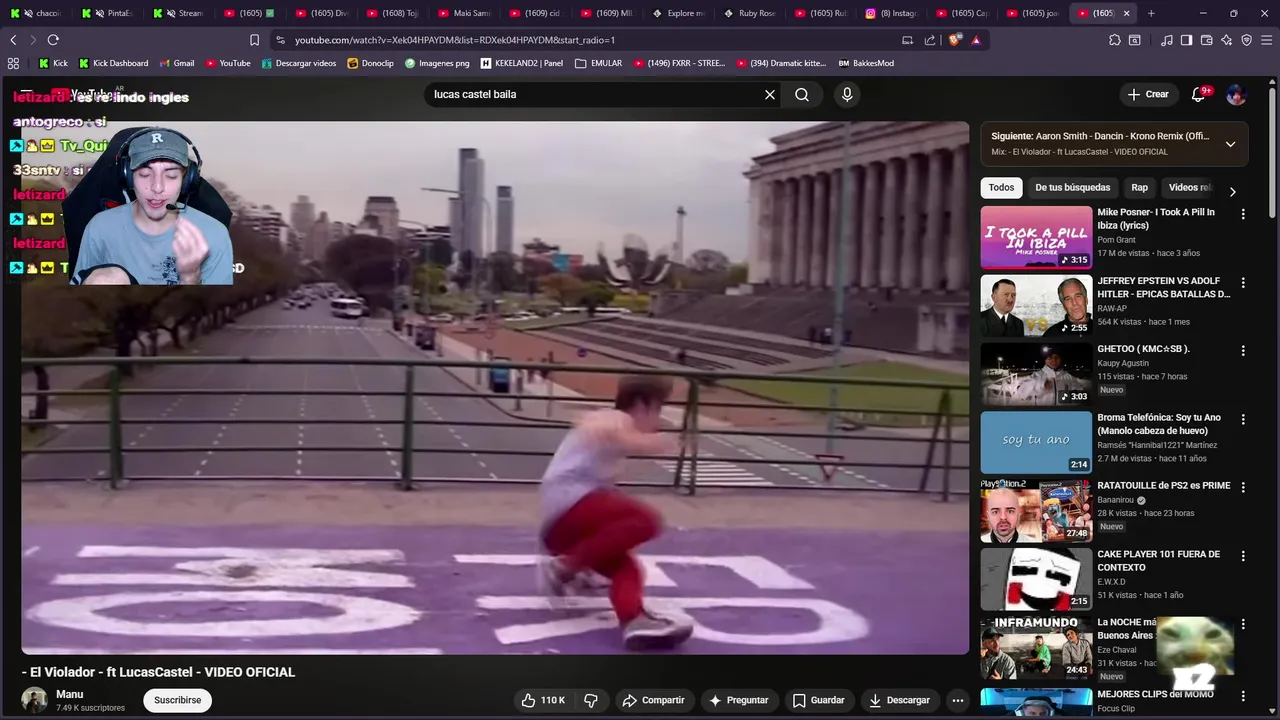1280x720 pixels.
Task: Open site settings icon in address bar
Action: point(280,40)
